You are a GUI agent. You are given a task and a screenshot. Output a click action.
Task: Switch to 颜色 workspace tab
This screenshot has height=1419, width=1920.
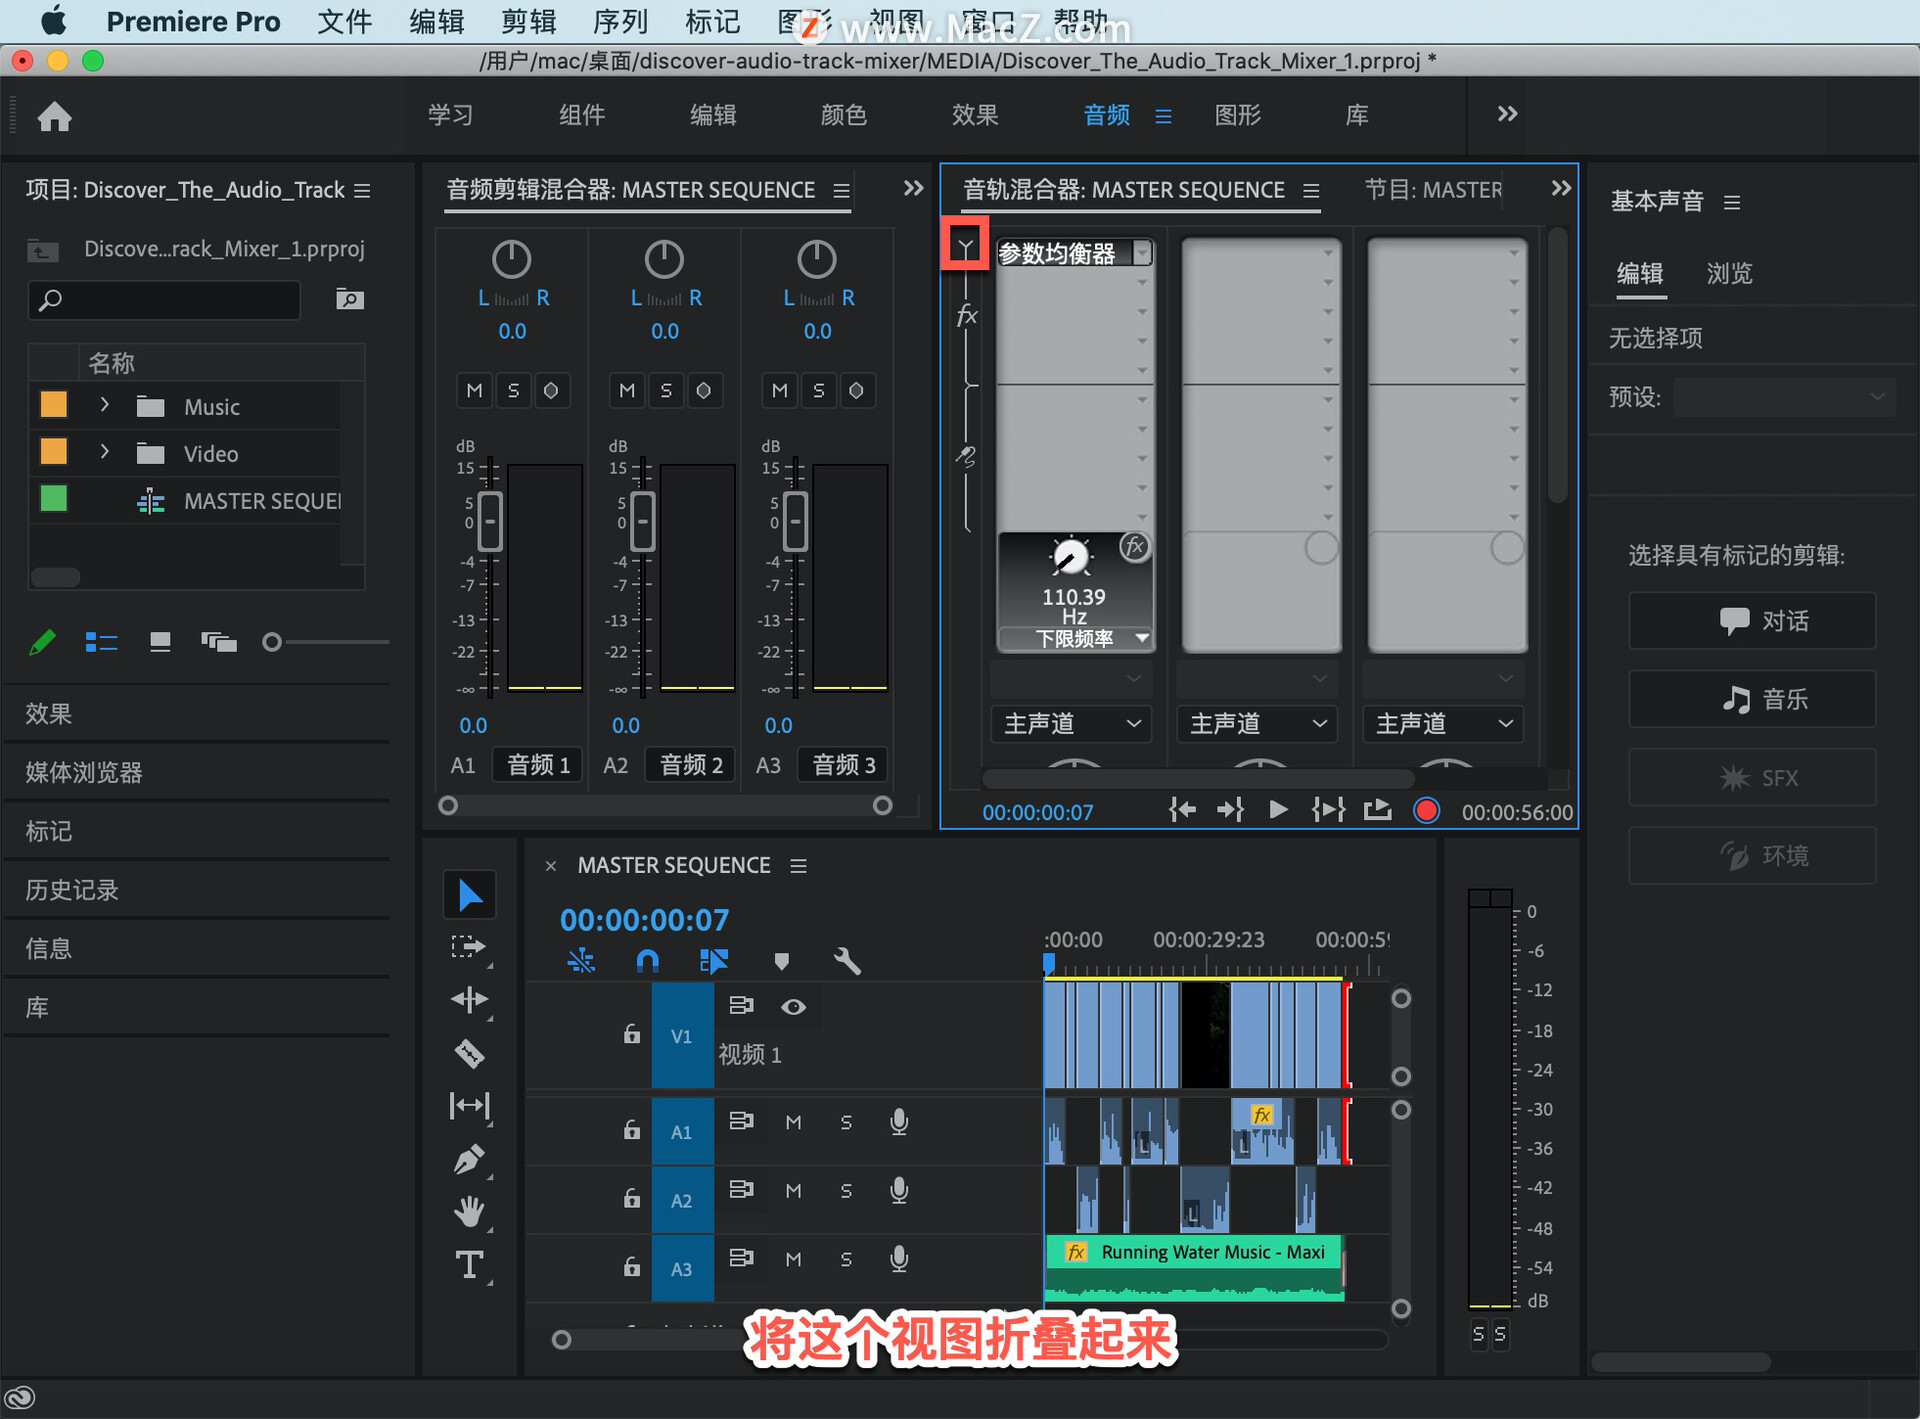[843, 115]
